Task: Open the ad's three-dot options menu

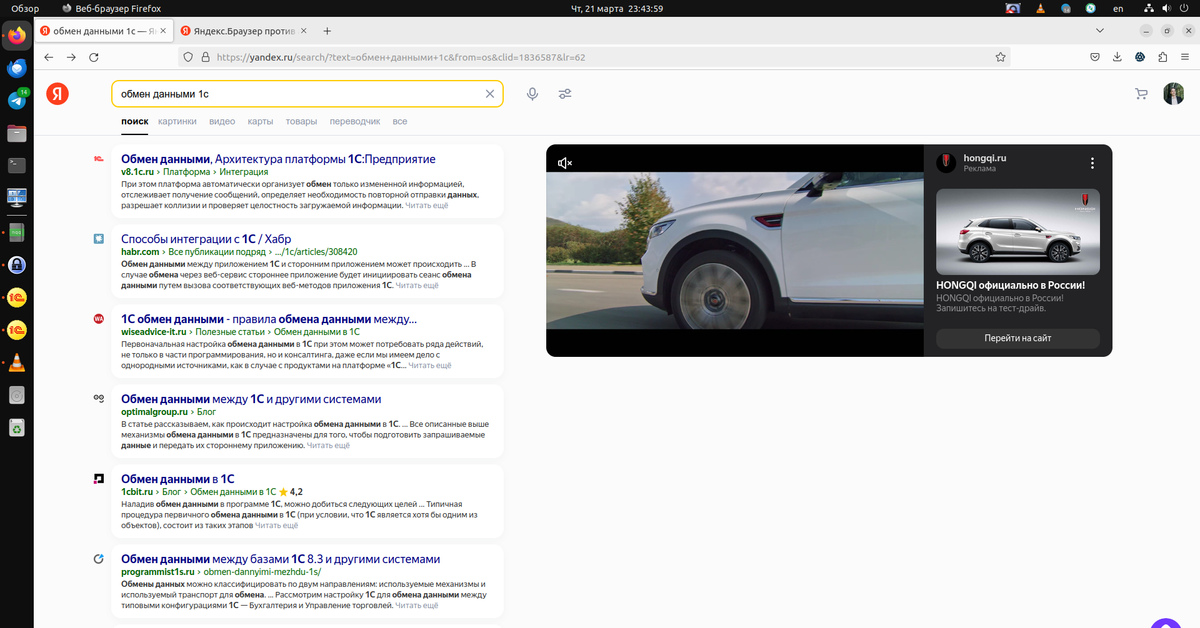Action: (1092, 163)
